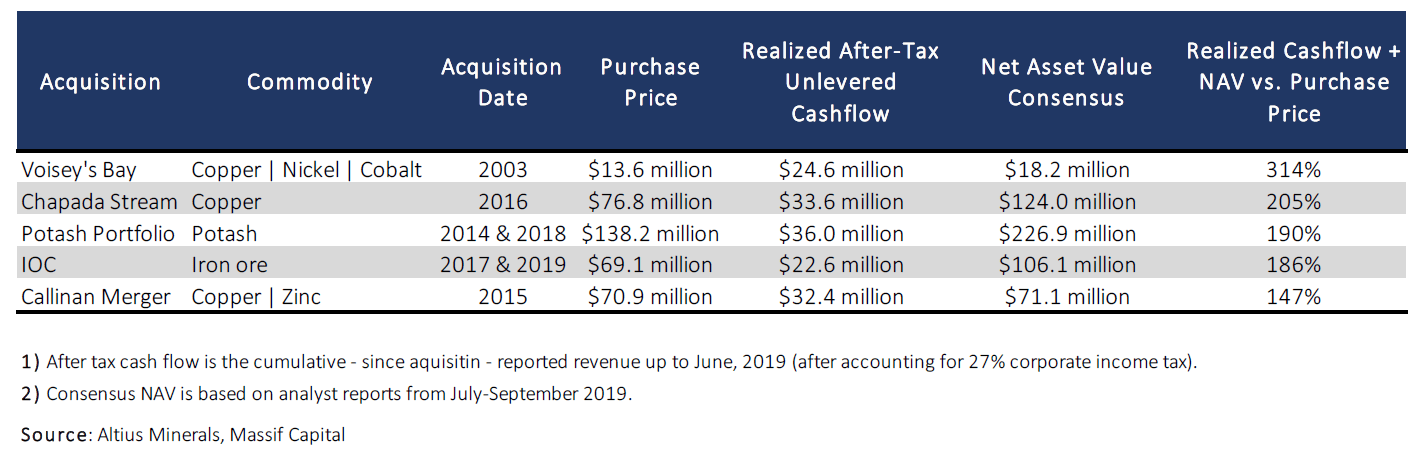This screenshot has height=454, width=1422.
Task: Select footnote 2 about Consensus NAV
Action: click(326, 393)
